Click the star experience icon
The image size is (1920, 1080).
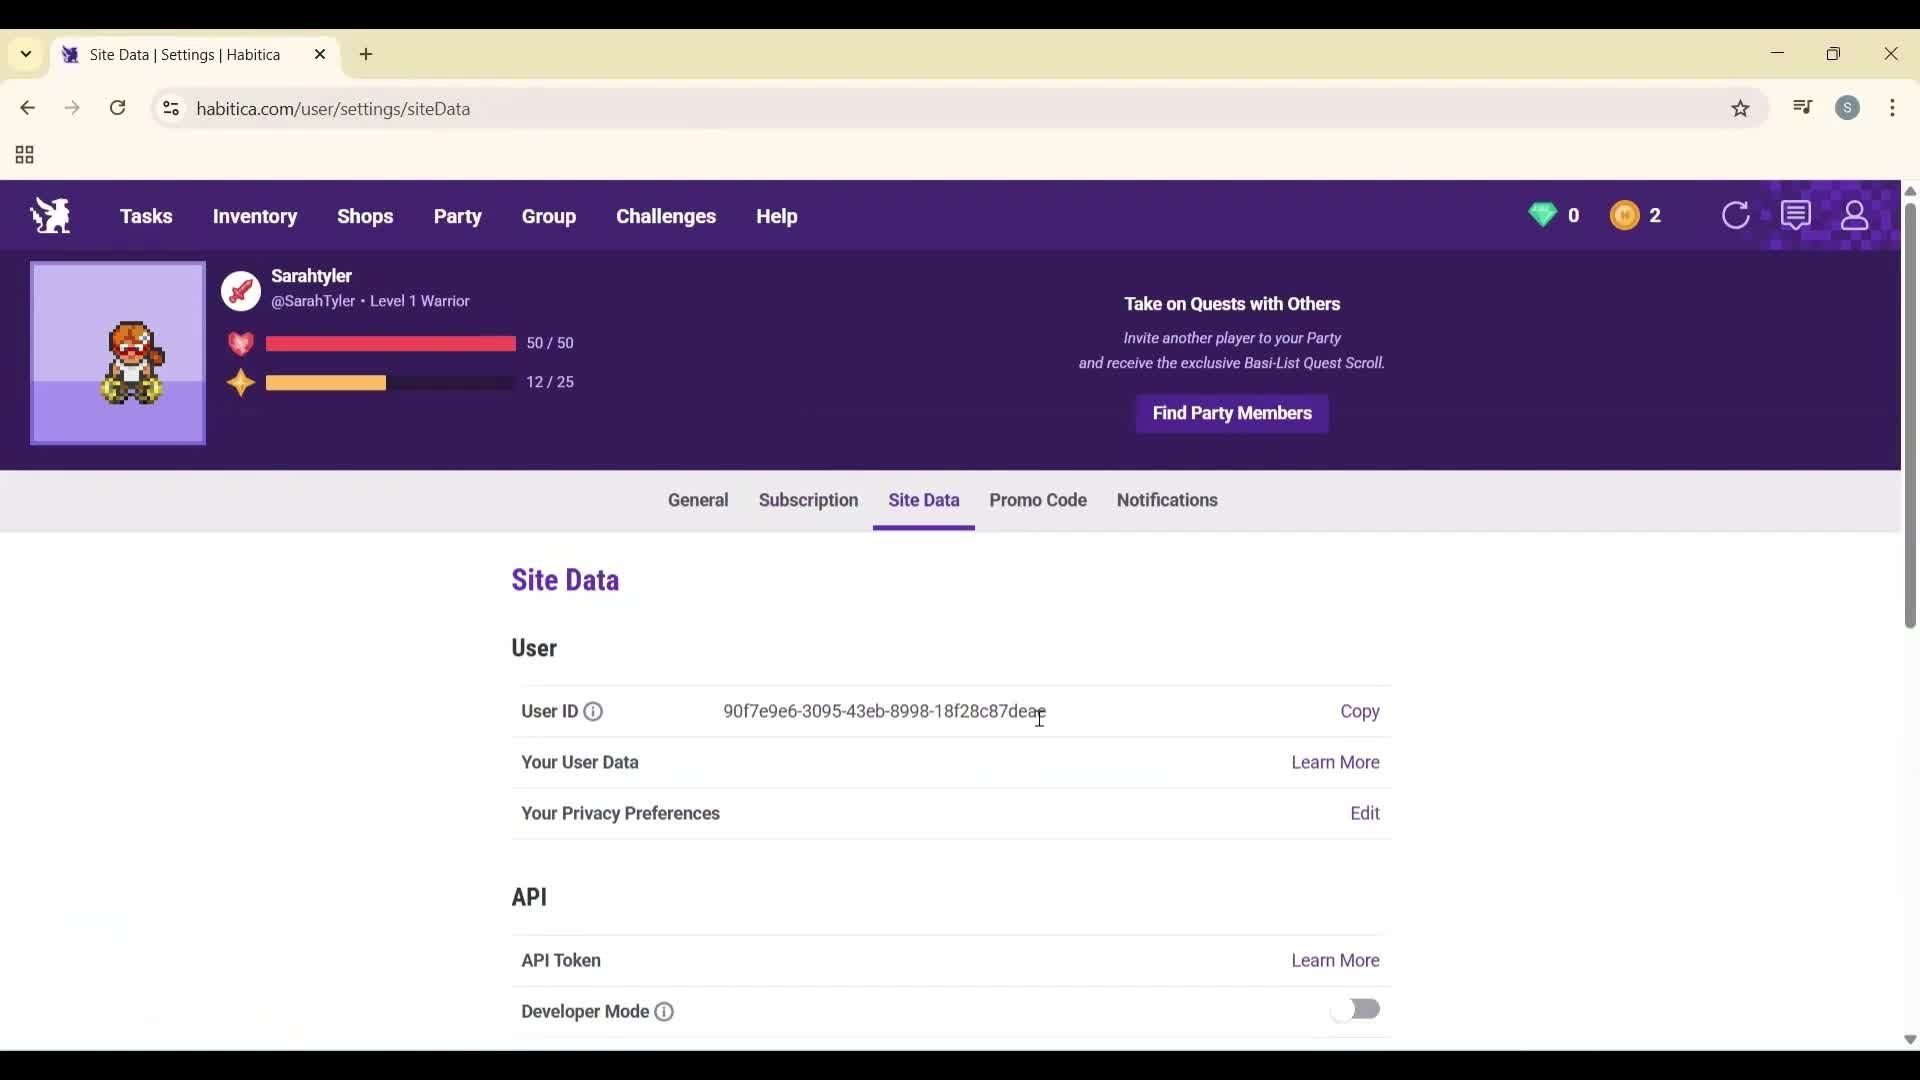[241, 383]
